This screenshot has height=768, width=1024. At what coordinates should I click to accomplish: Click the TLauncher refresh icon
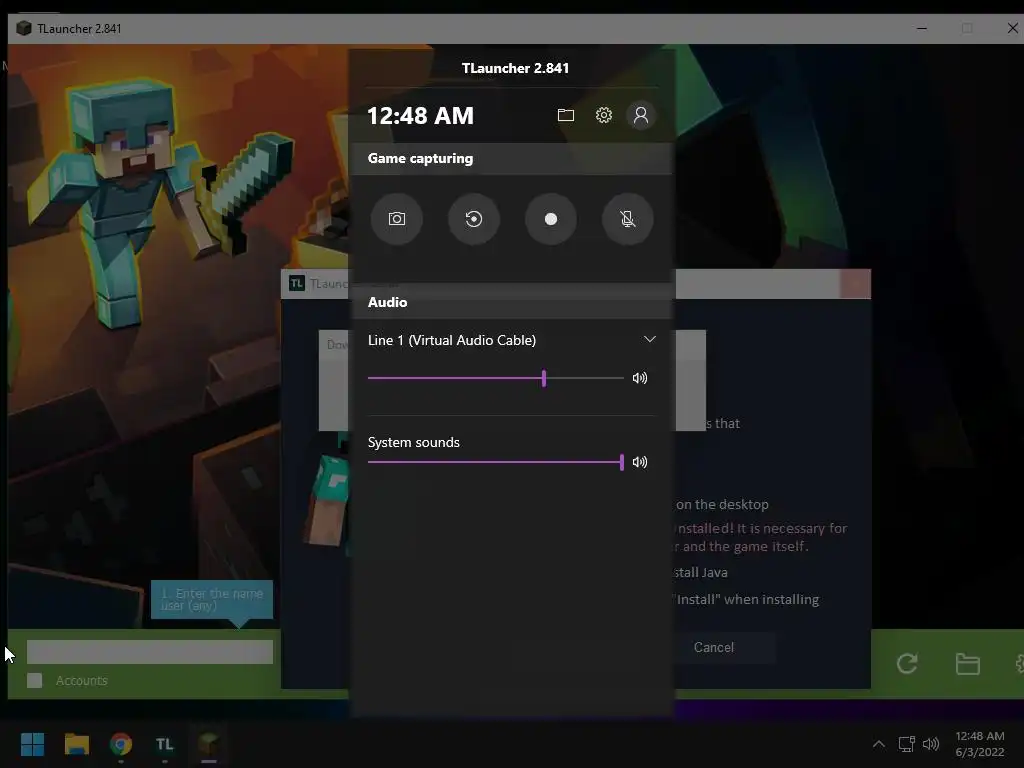907,664
